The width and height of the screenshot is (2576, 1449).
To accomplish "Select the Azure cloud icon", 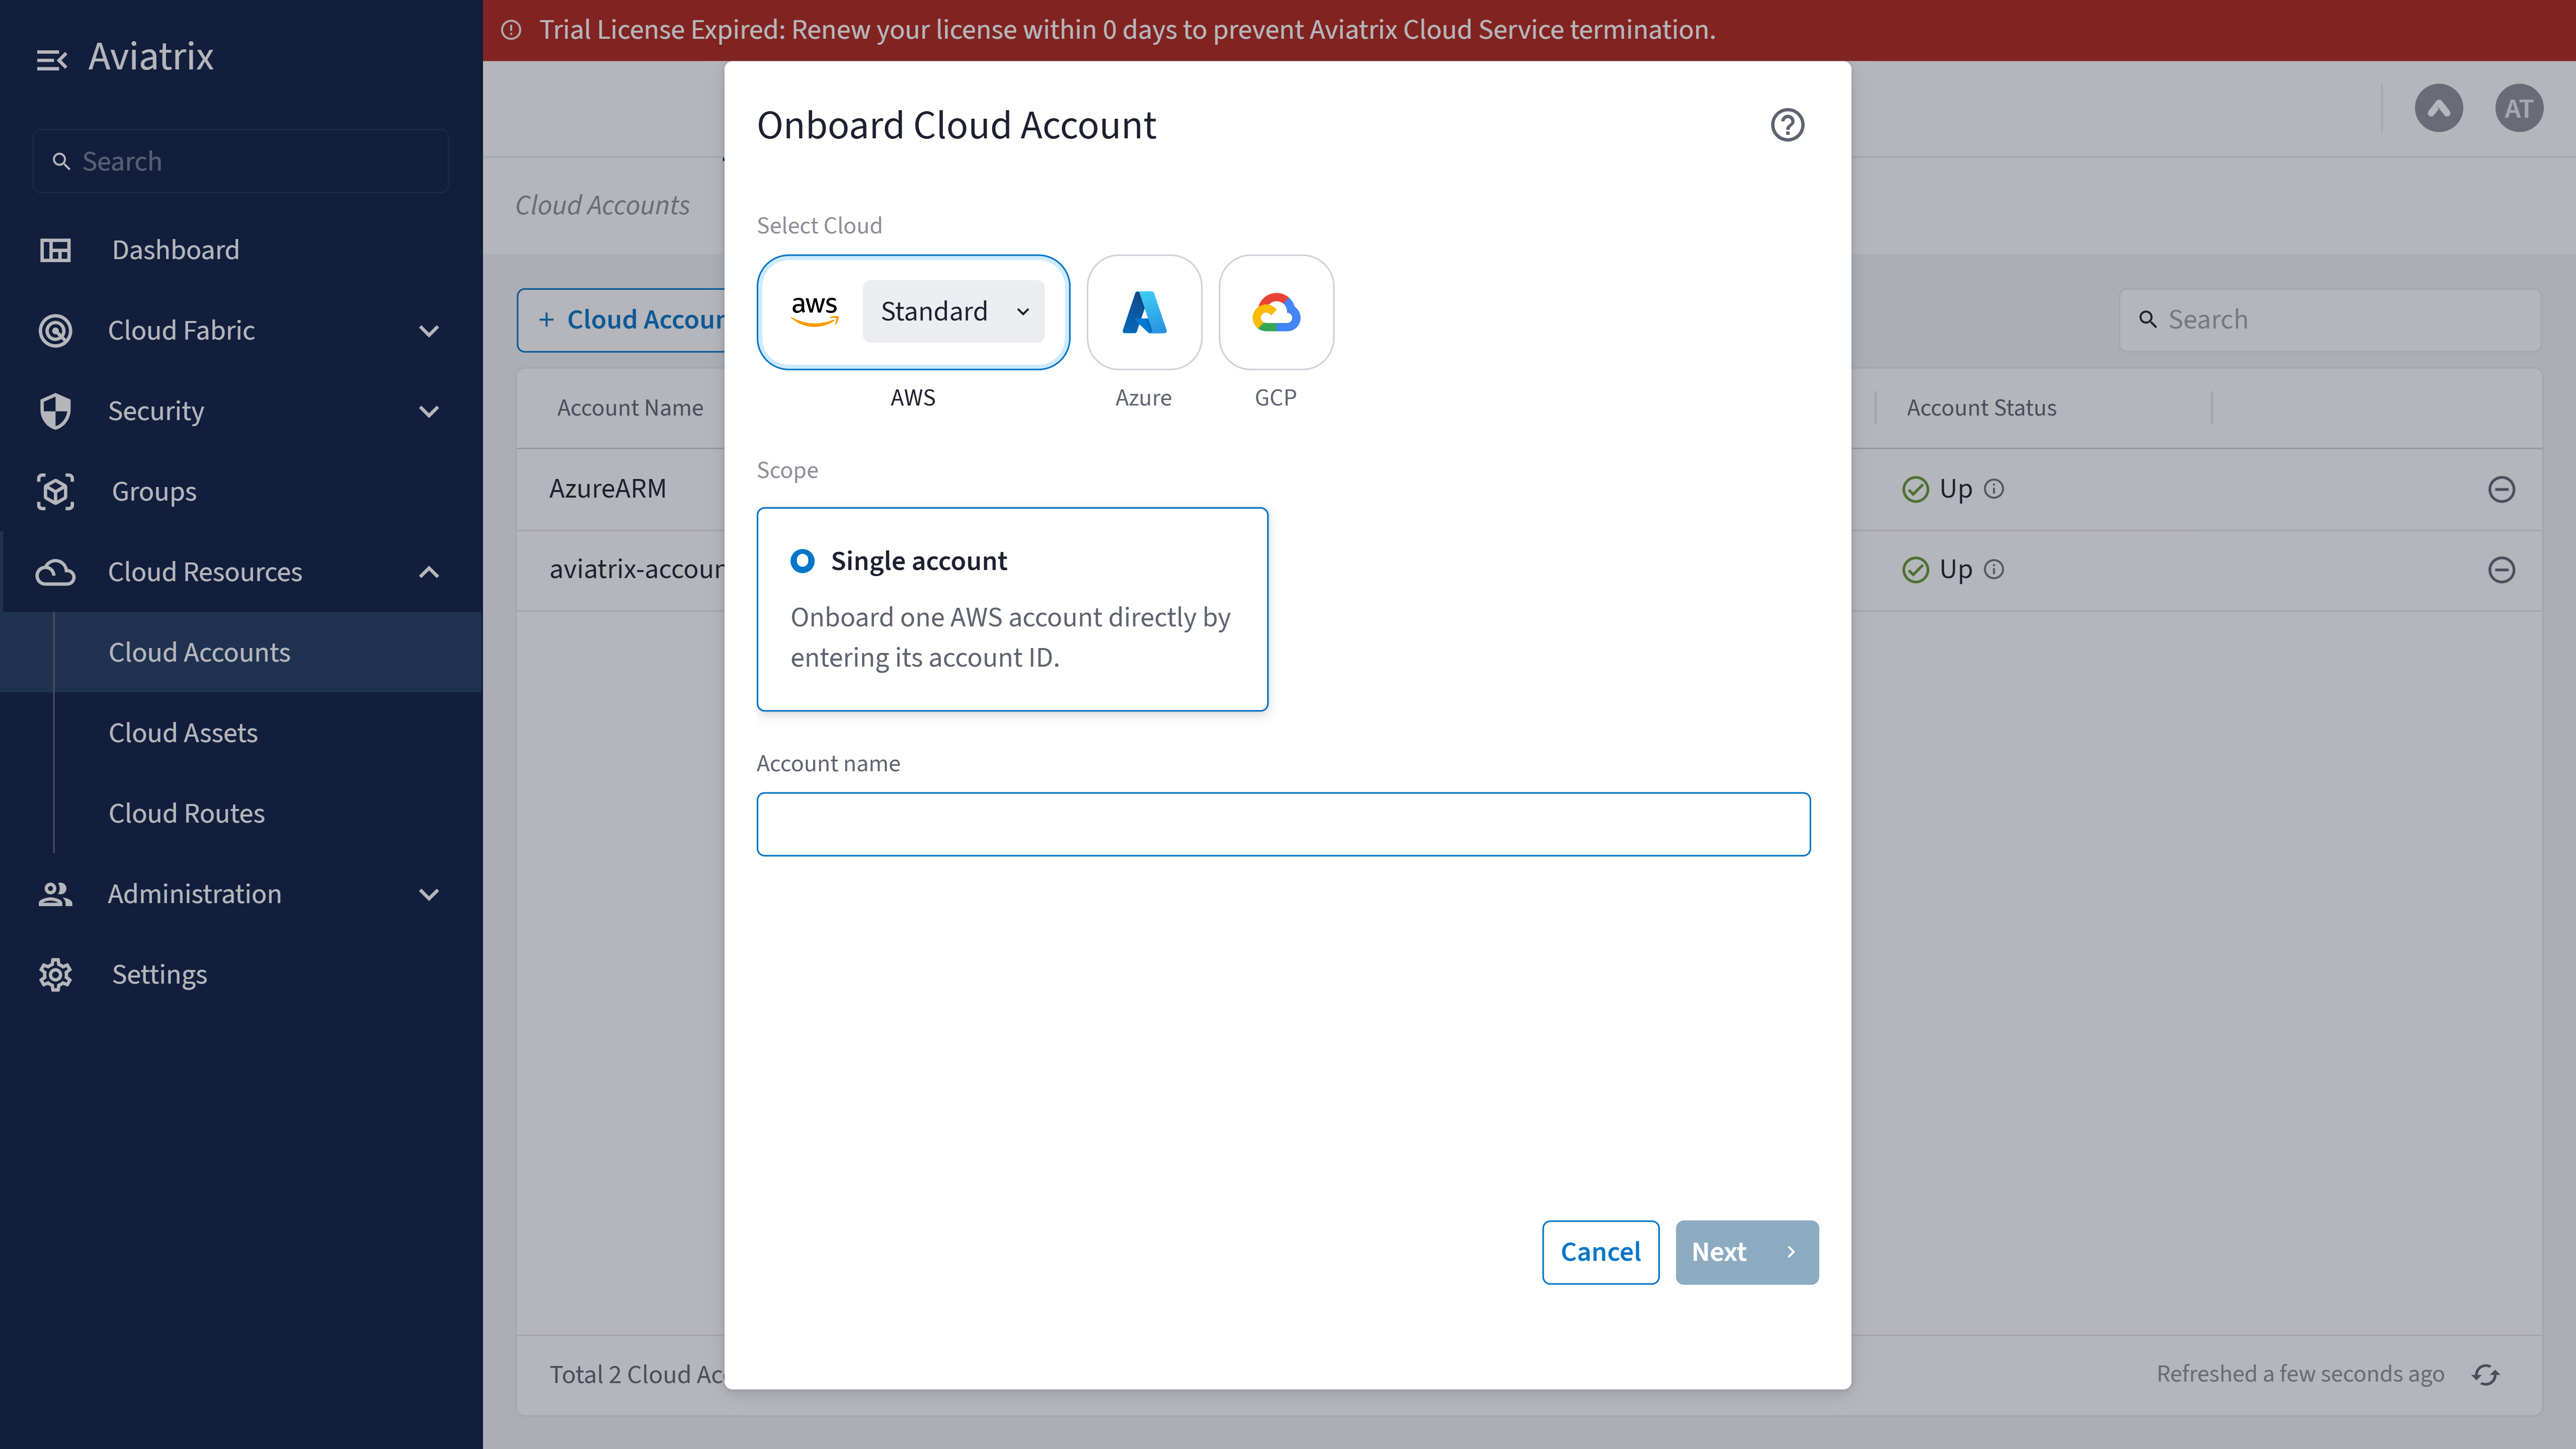I will tap(1144, 312).
